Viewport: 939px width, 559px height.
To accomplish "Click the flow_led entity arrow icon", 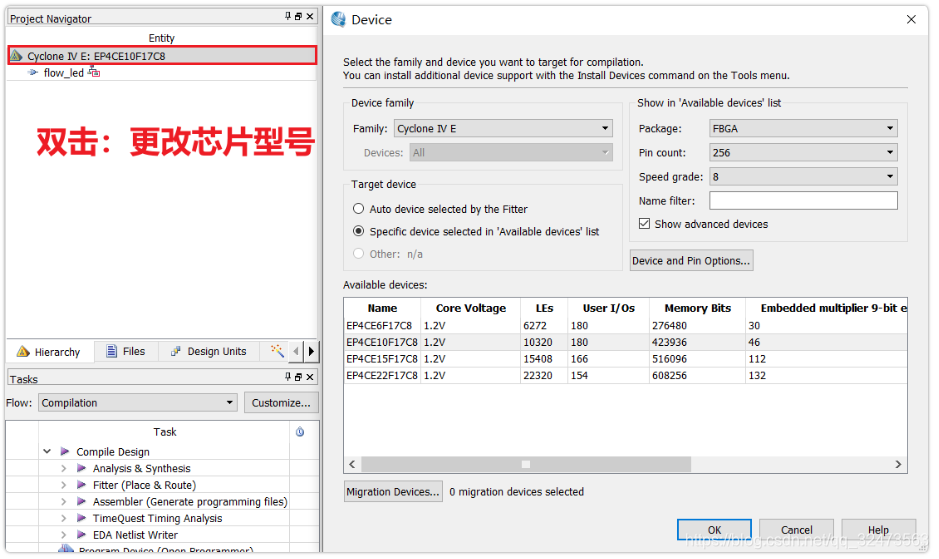I will pyautogui.click(x=33, y=72).
